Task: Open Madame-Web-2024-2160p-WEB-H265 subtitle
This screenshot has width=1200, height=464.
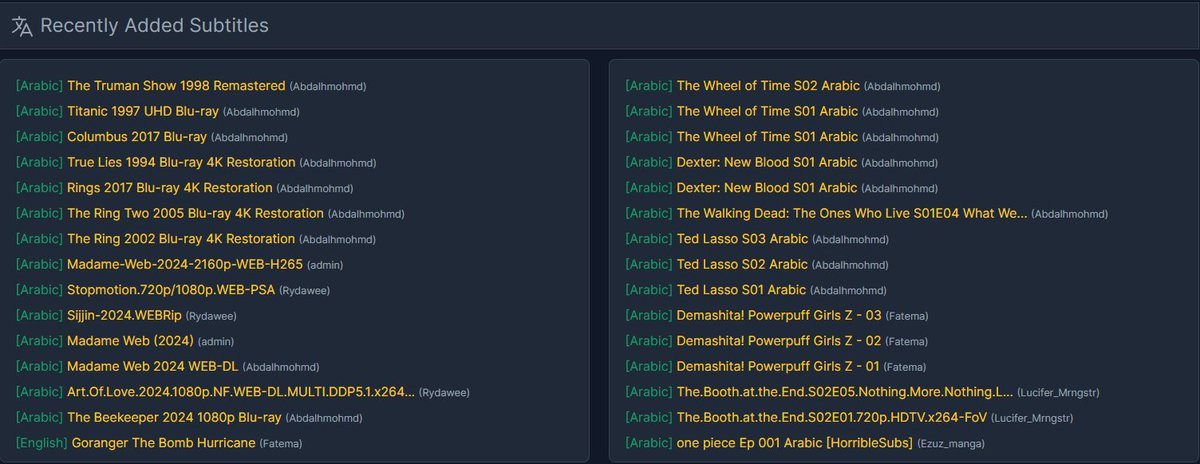Action: pyautogui.click(x=184, y=265)
